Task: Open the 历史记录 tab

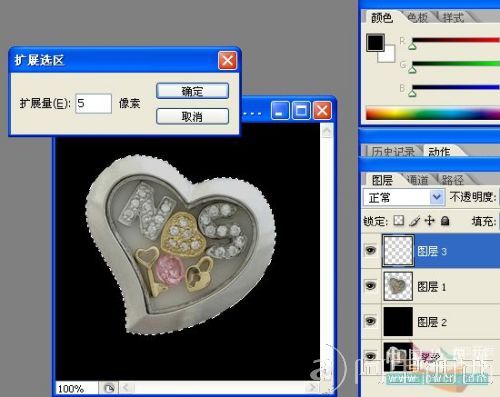Action: pyautogui.click(x=393, y=152)
